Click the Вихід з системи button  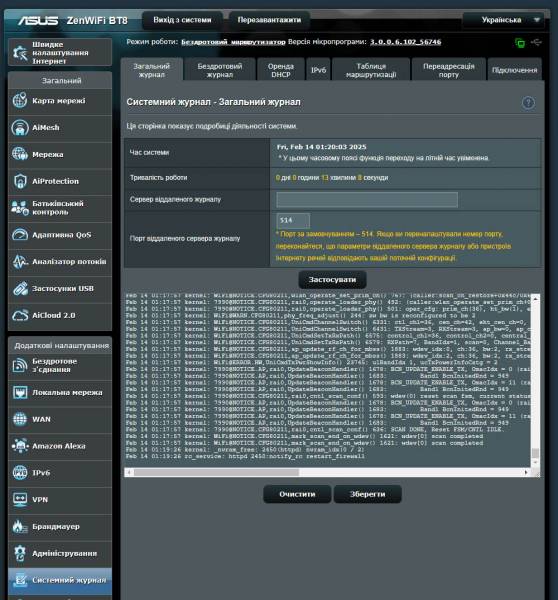click(182, 20)
